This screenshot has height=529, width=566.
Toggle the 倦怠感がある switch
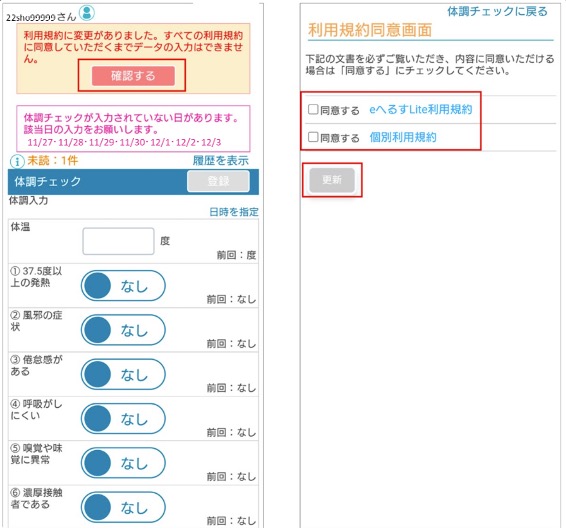[x=123, y=374]
